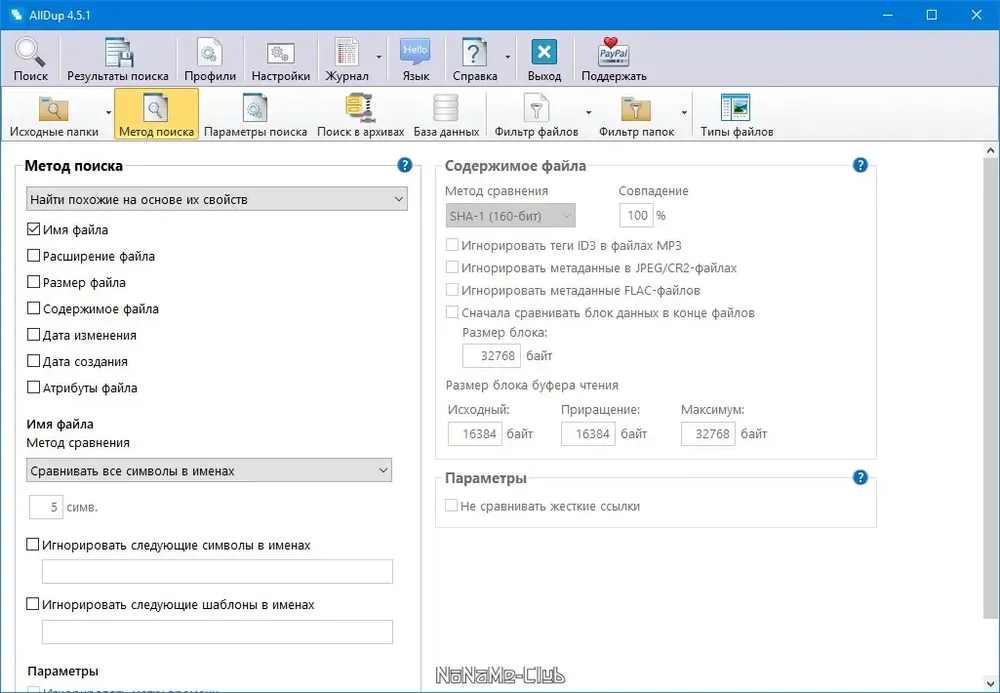The height and width of the screenshot is (693, 1000).
Task: Open the Типы файлов section
Action: (737, 114)
